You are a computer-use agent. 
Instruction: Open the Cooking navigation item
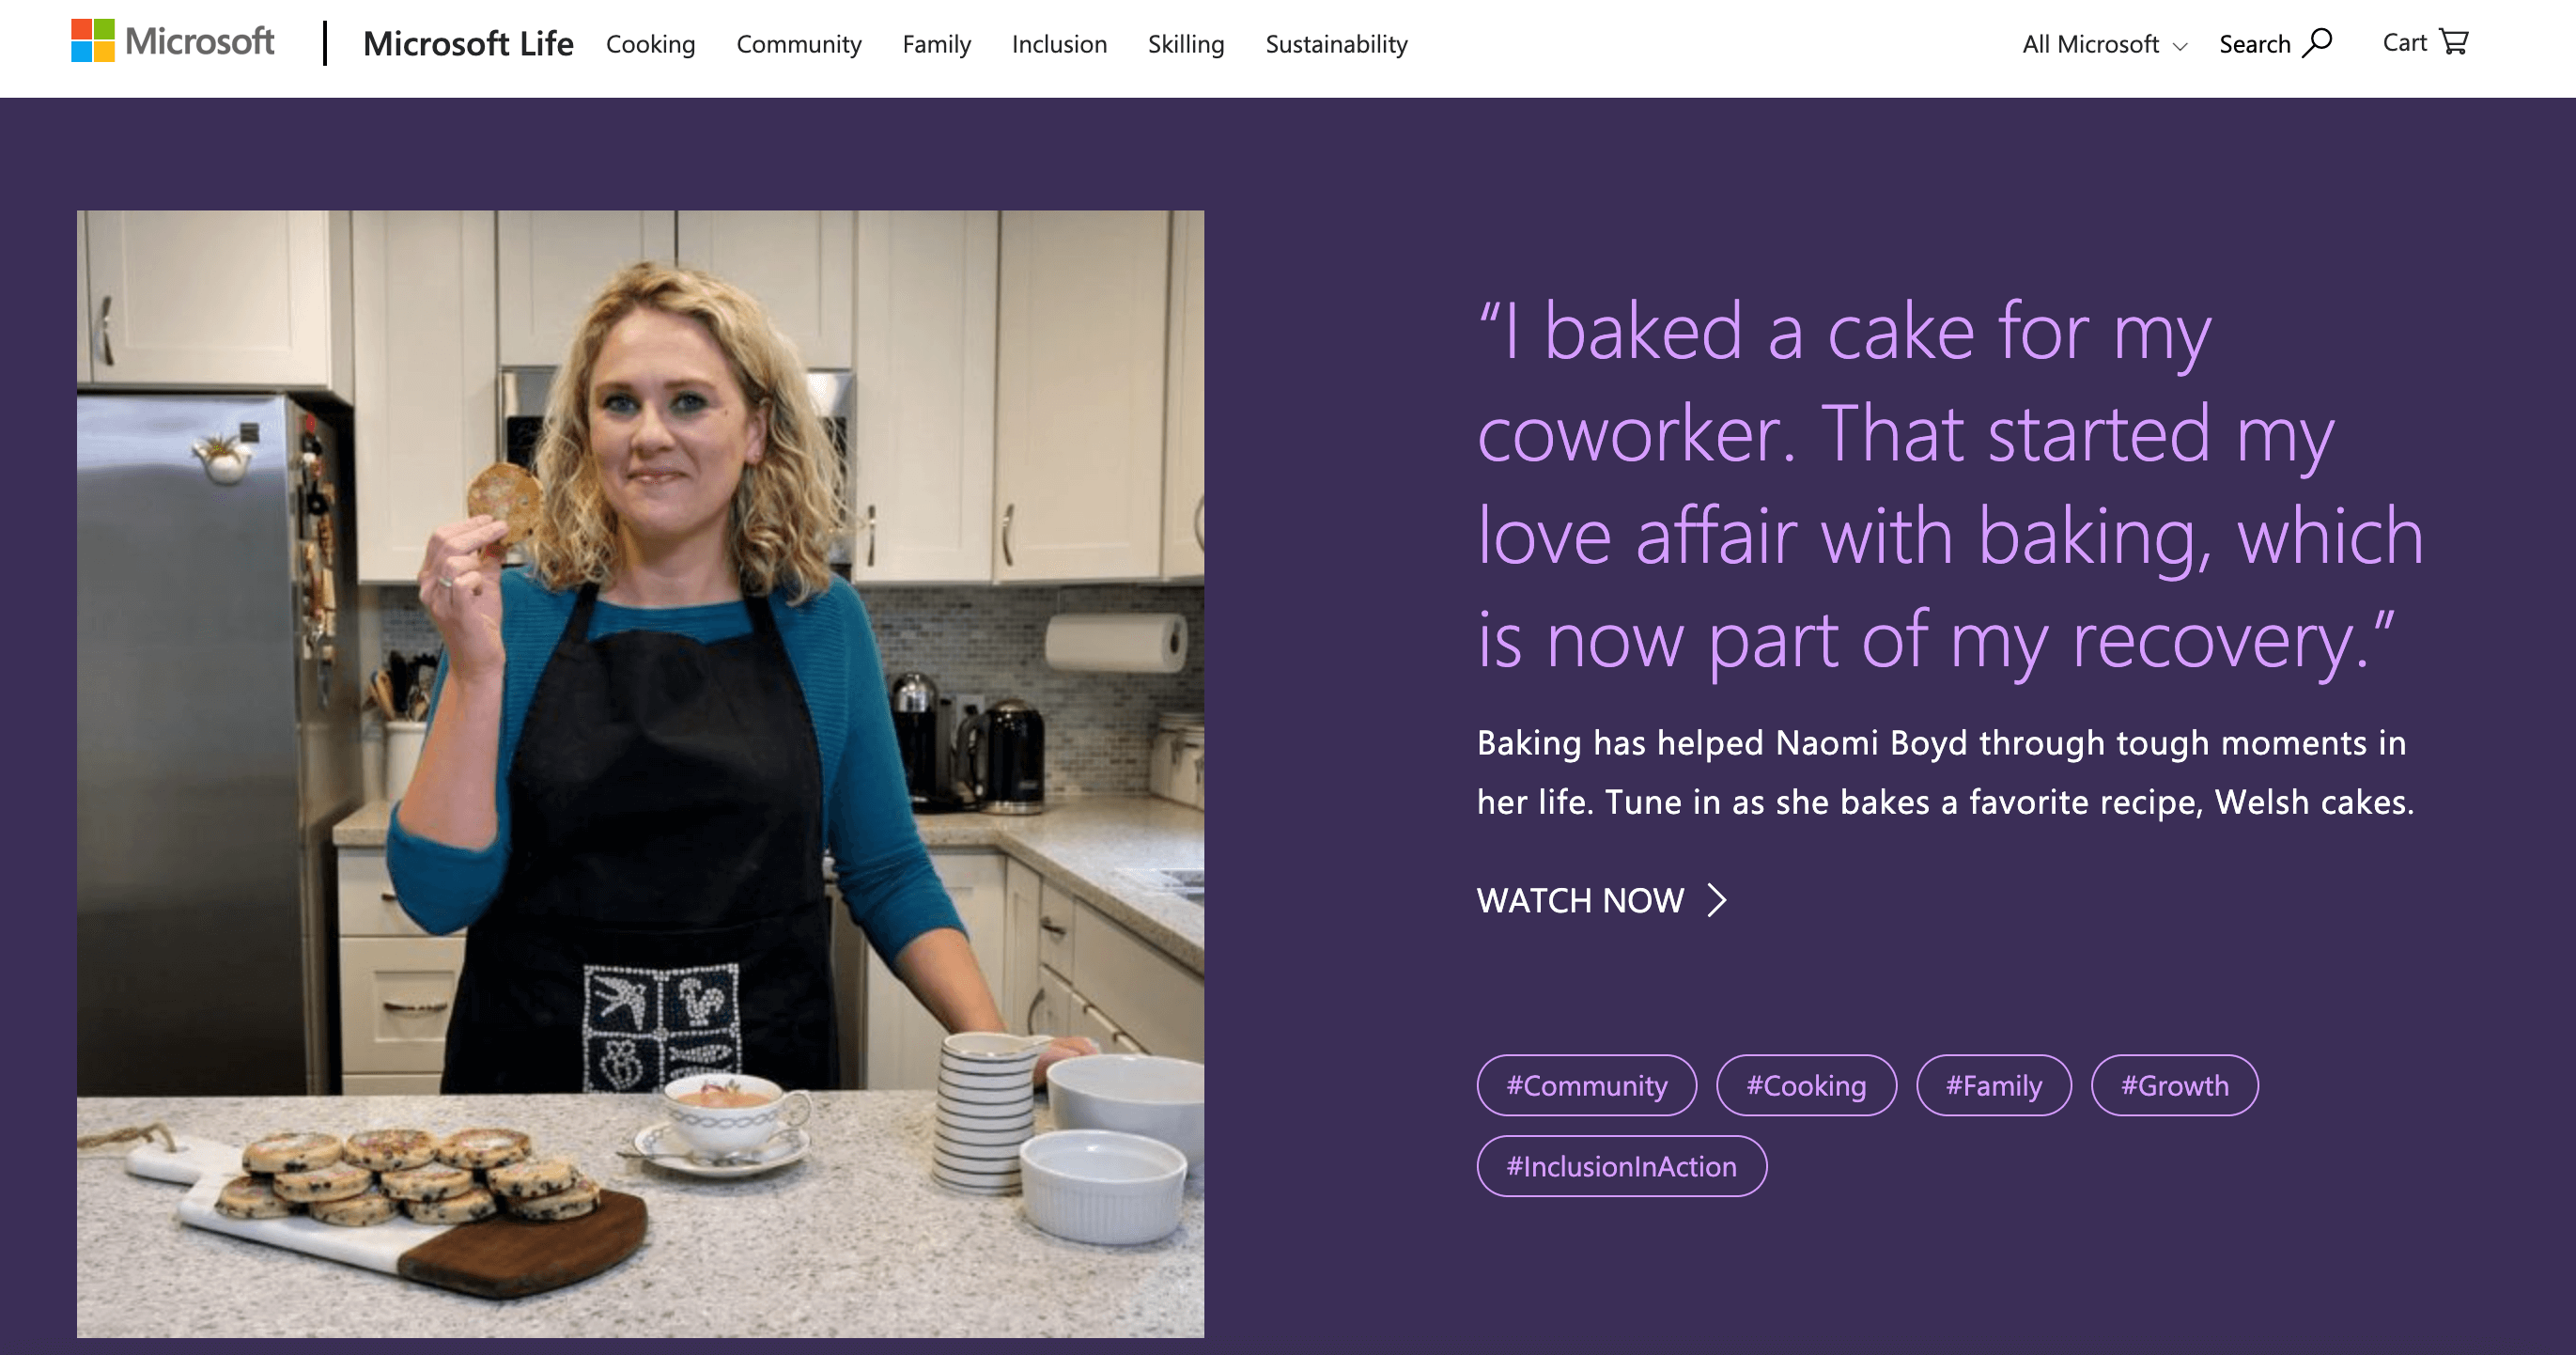650,44
